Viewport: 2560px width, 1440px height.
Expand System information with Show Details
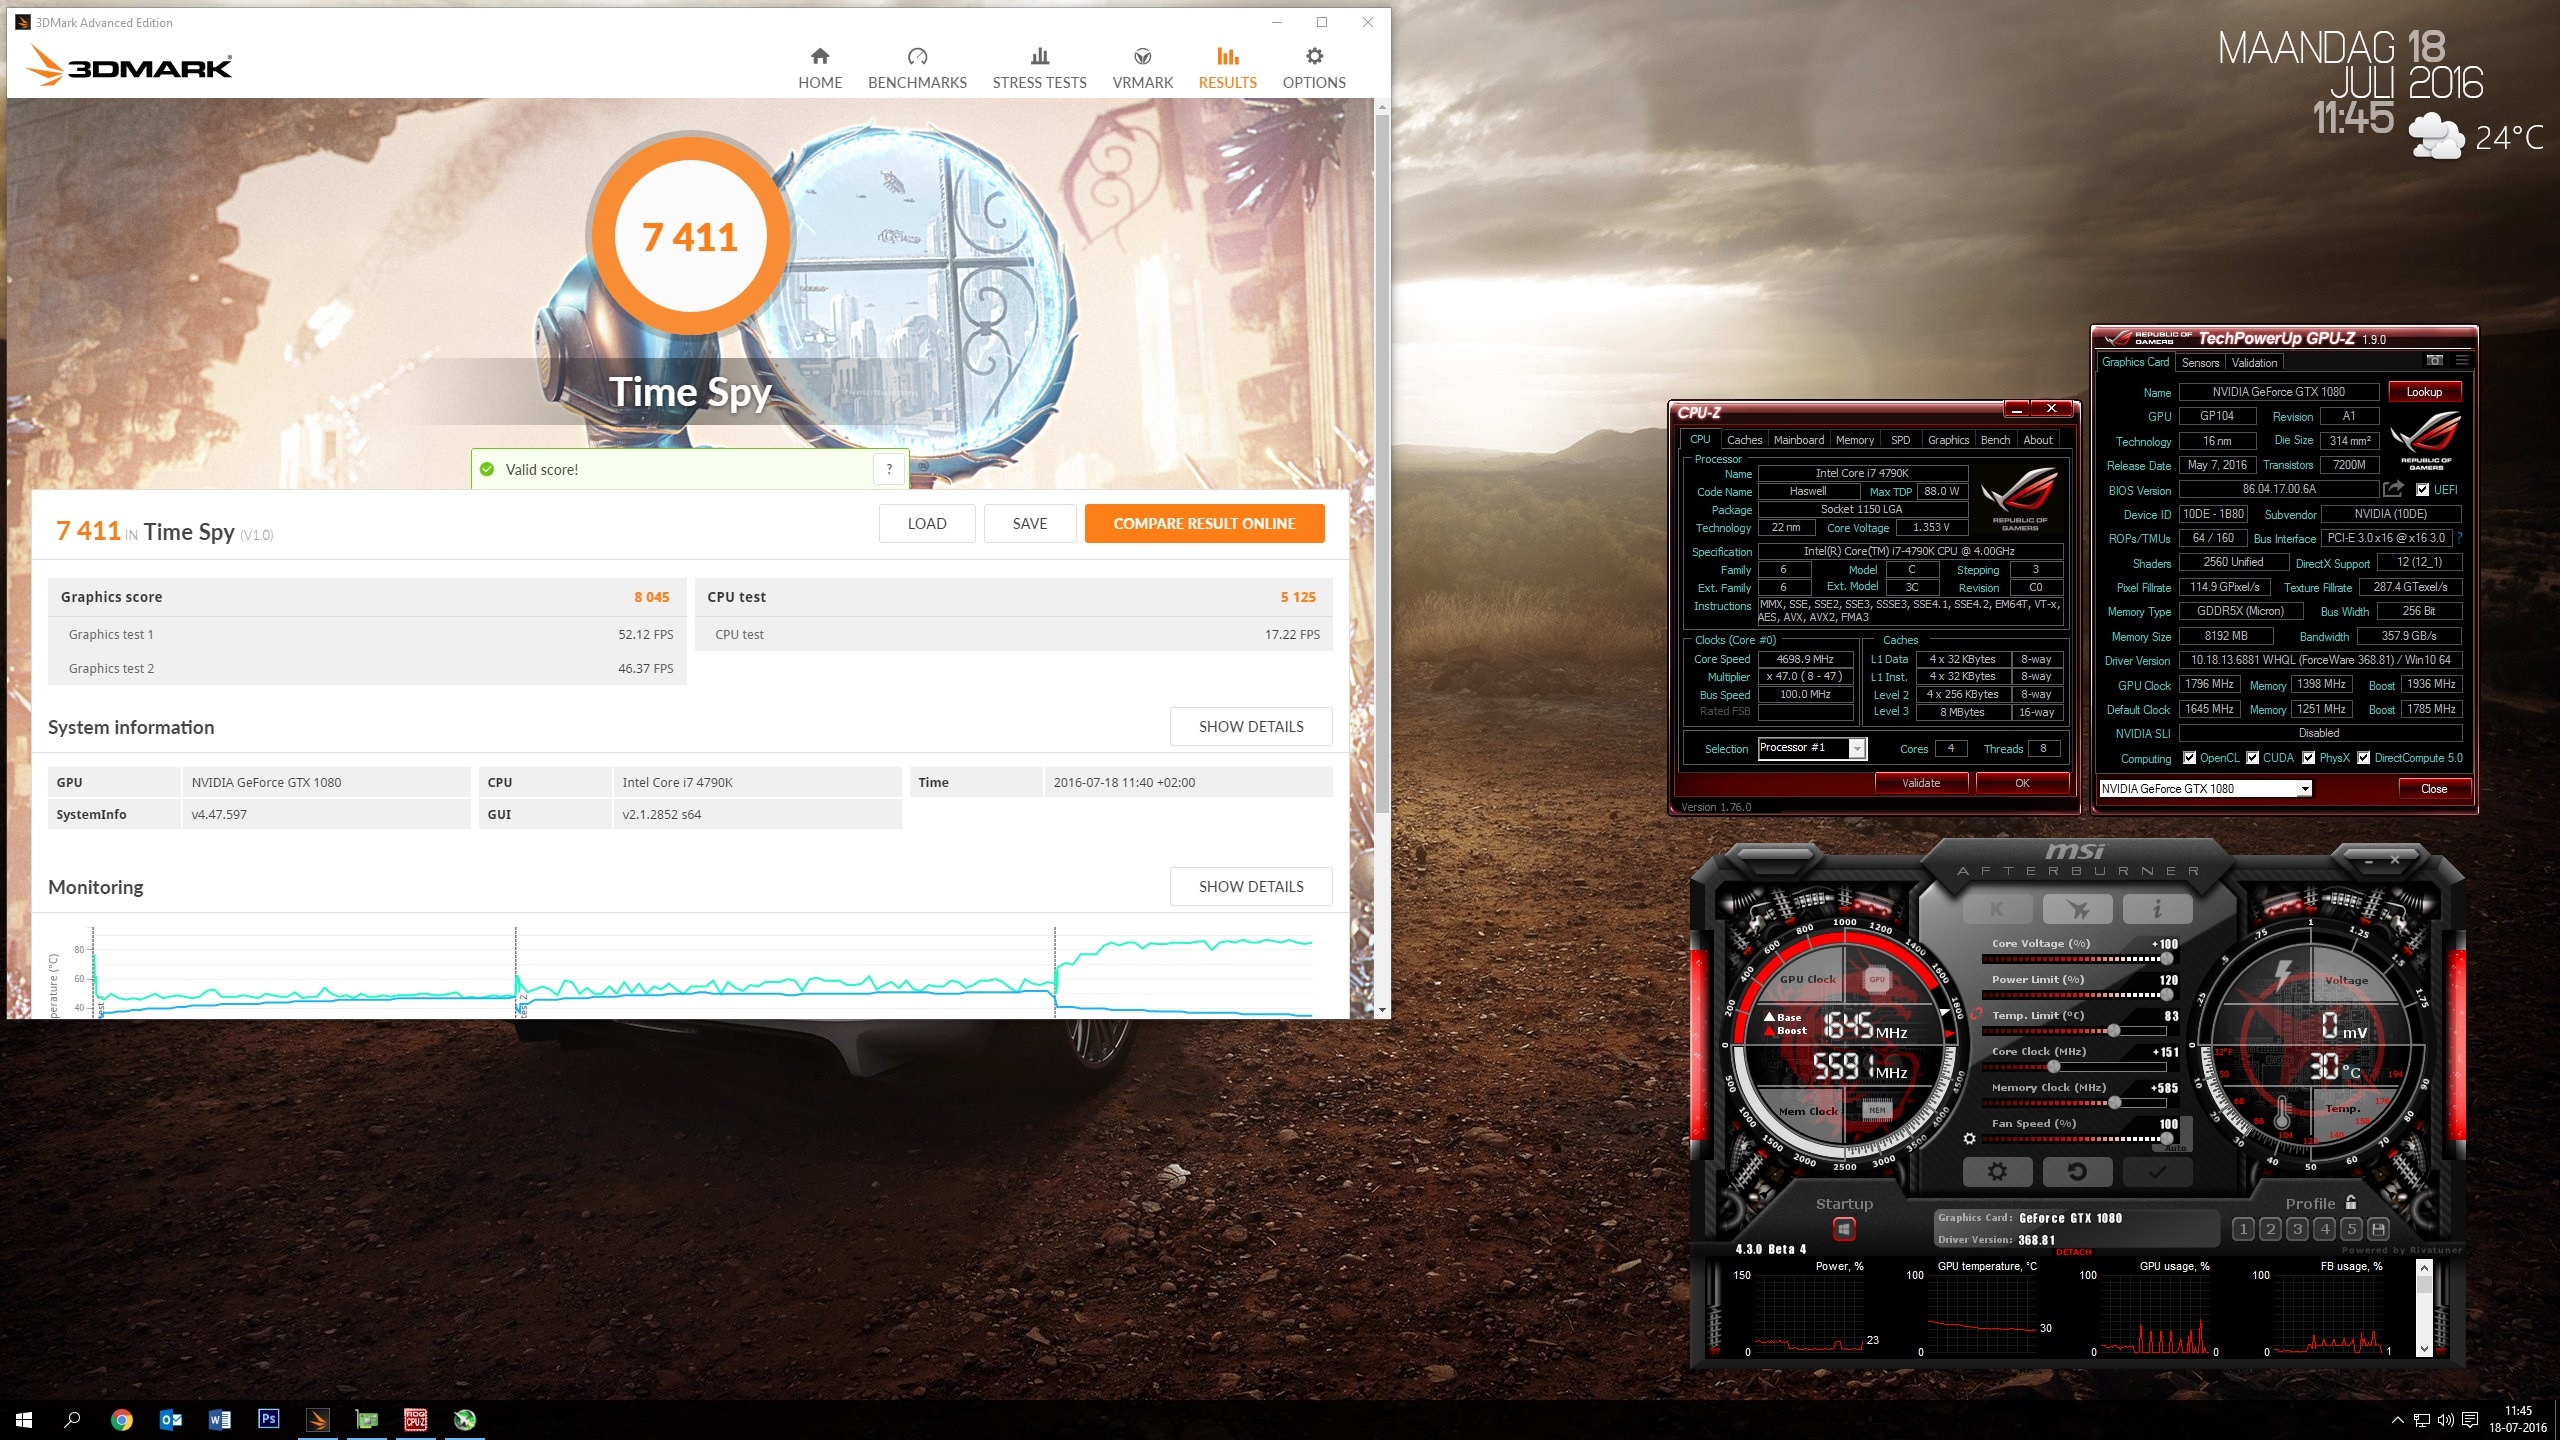coord(1250,727)
